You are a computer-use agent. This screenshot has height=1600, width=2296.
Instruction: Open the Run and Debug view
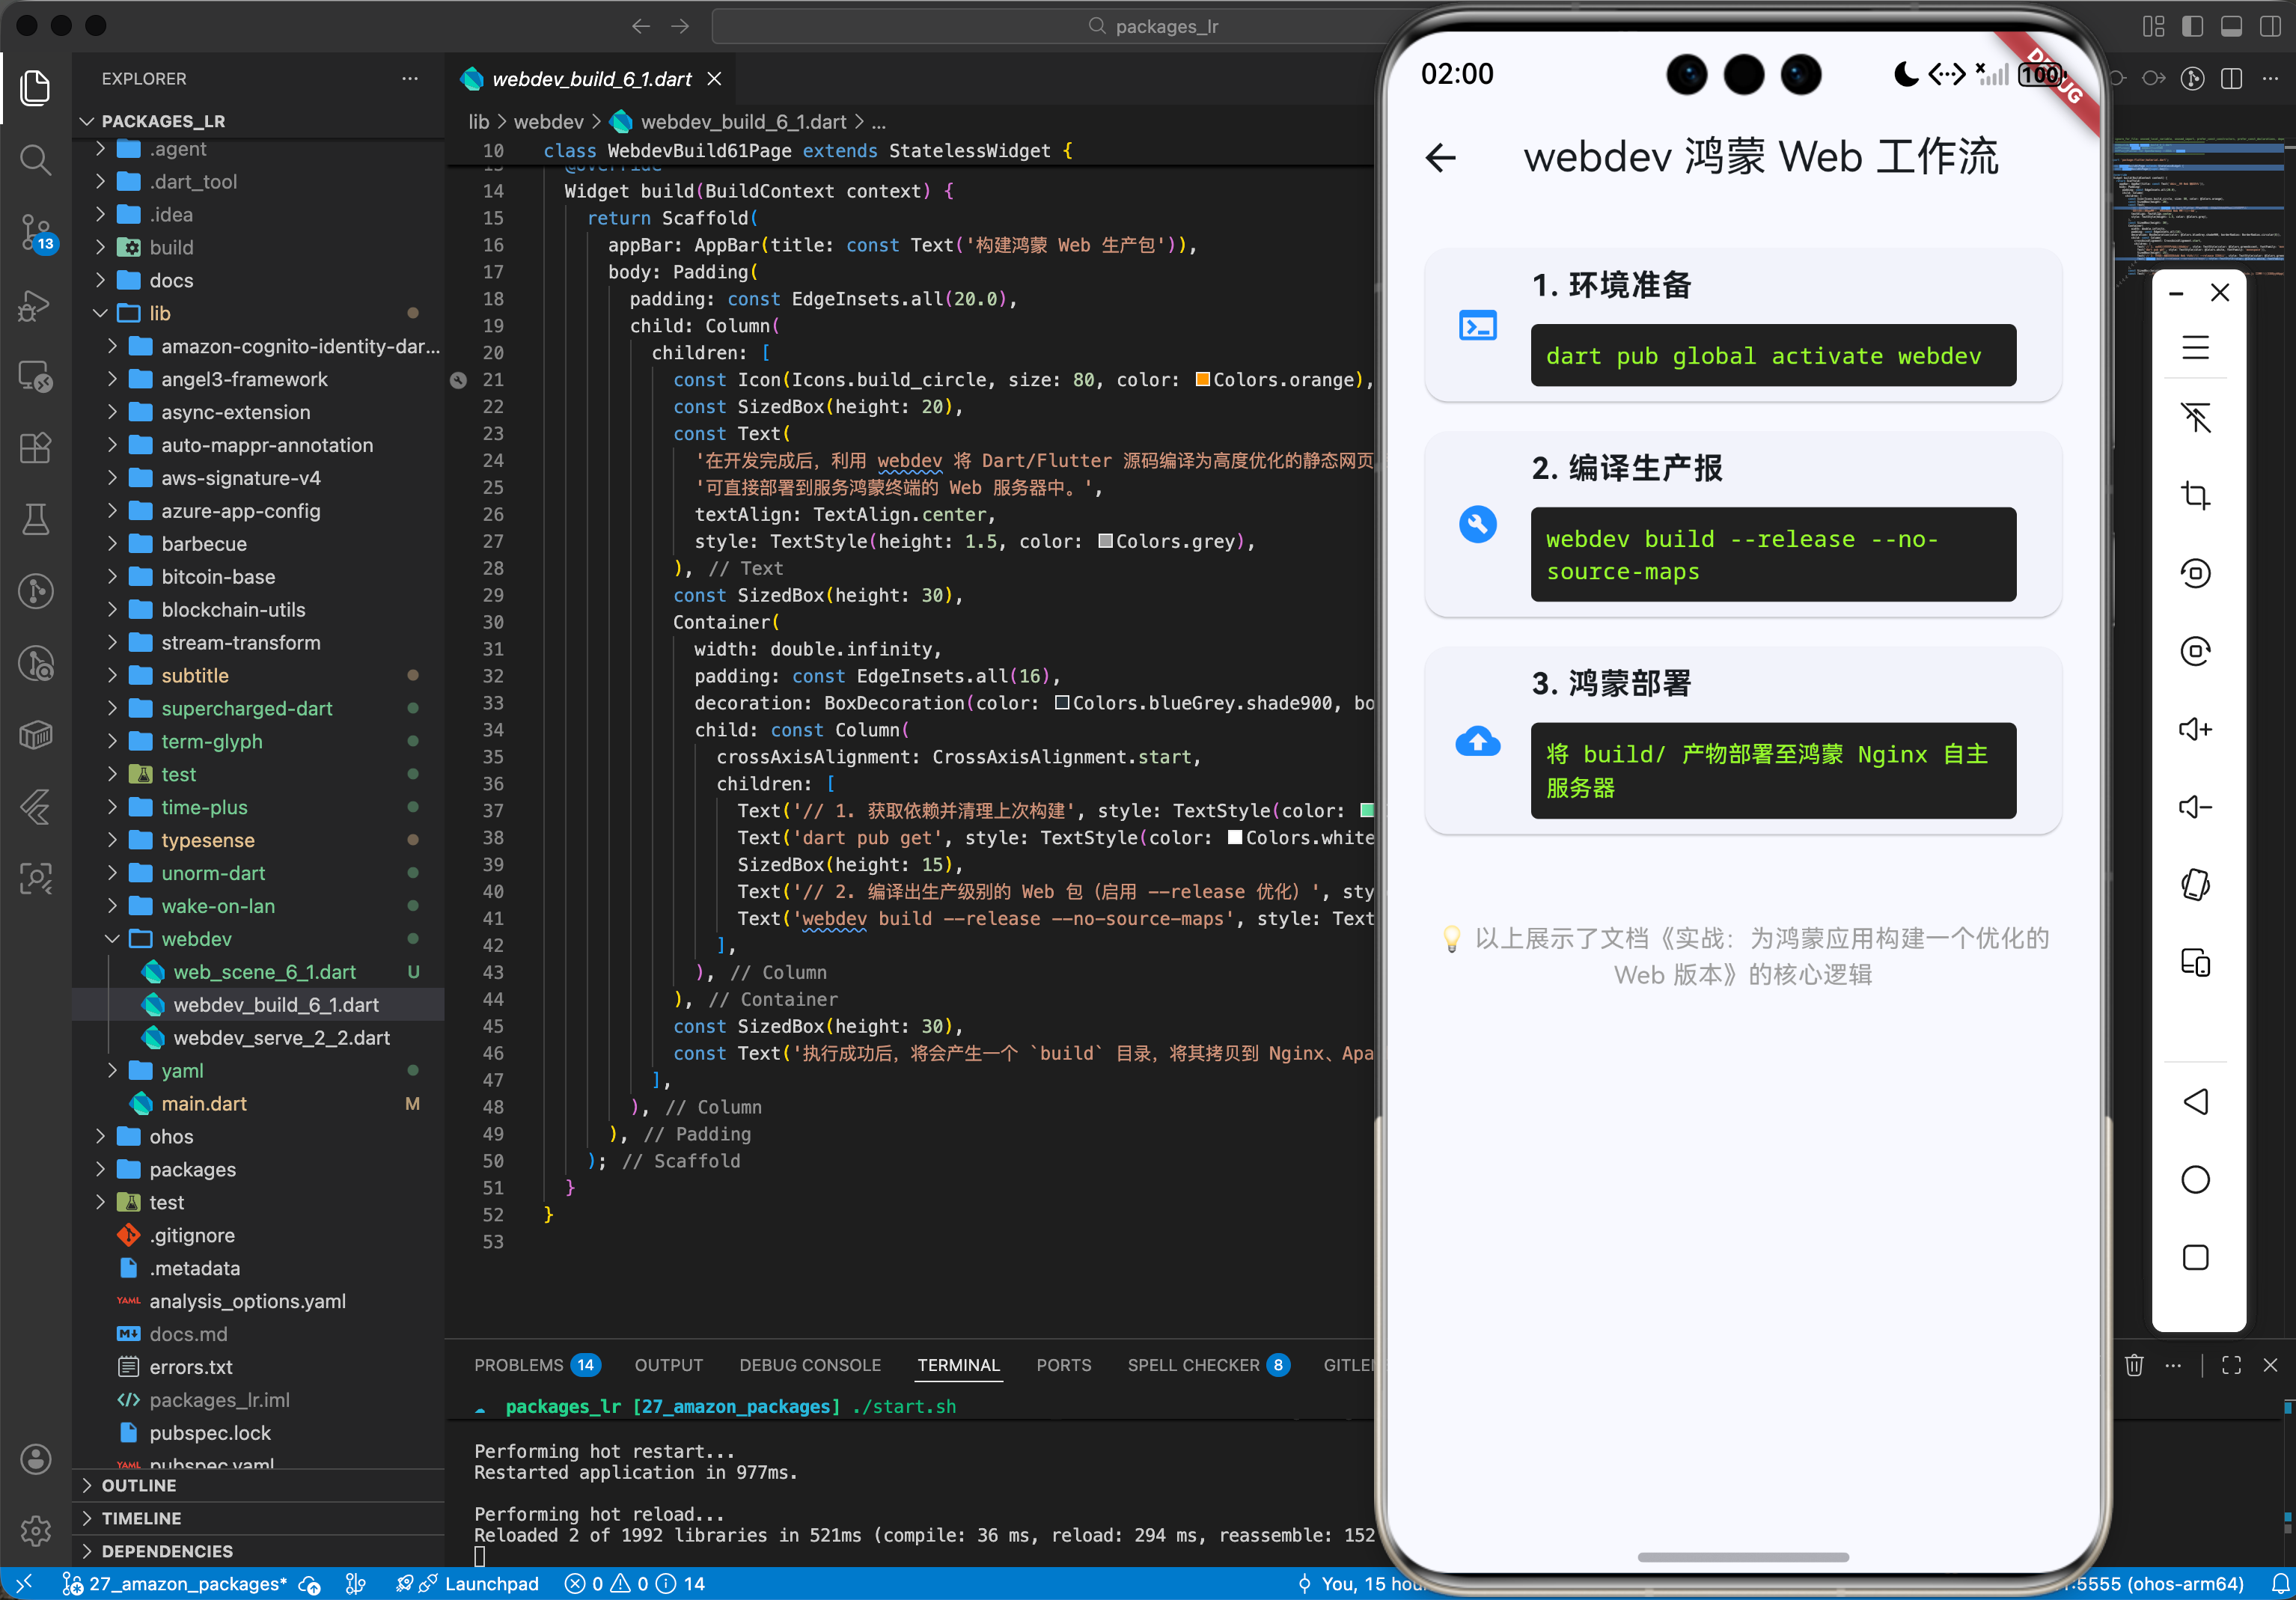point(35,305)
